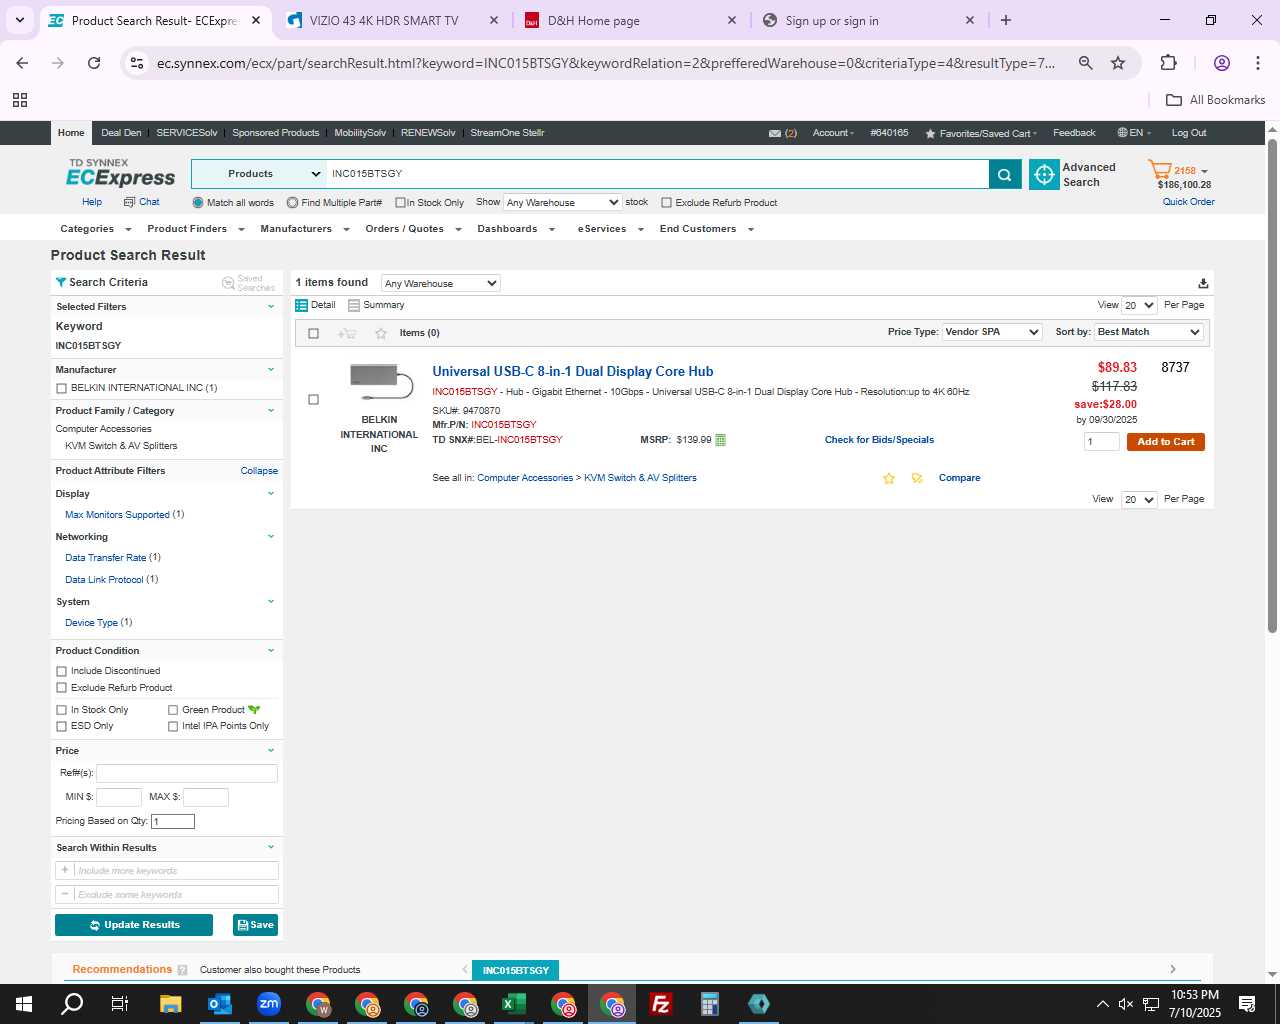Switch to Summary view icon
This screenshot has height=1024, width=1280.
(x=354, y=305)
